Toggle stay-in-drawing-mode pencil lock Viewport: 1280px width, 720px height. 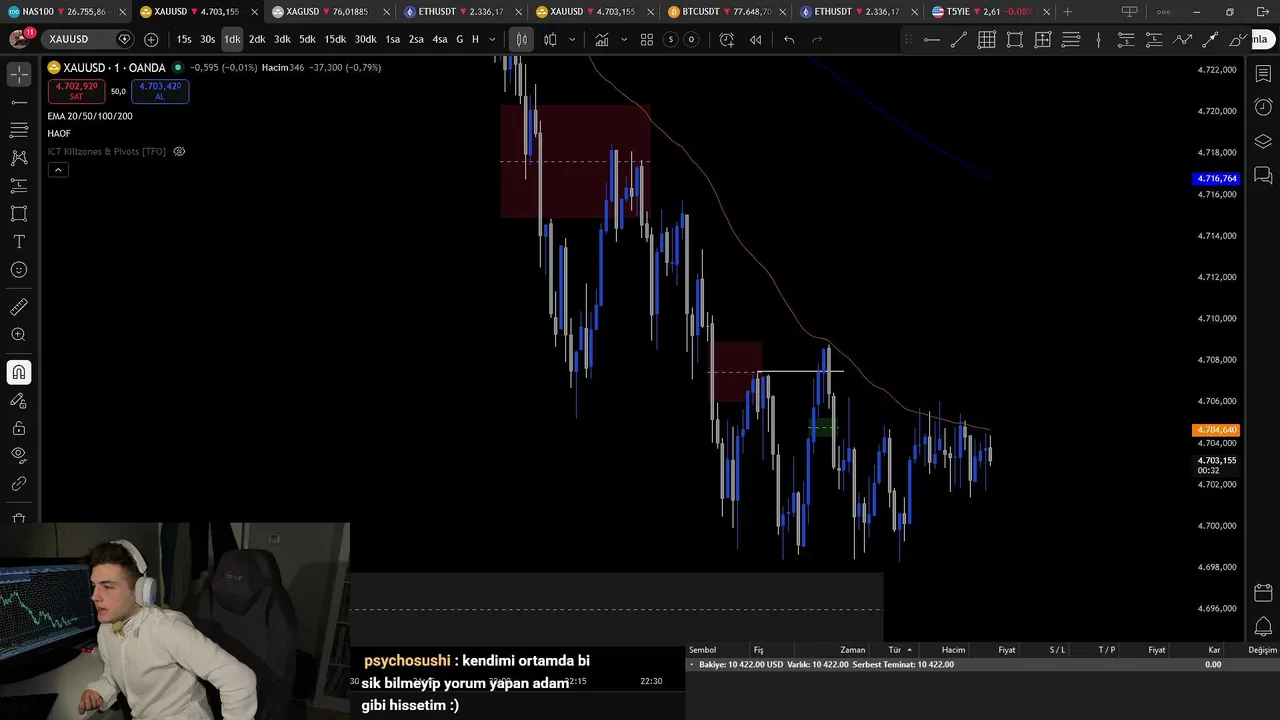pos(19,400)
